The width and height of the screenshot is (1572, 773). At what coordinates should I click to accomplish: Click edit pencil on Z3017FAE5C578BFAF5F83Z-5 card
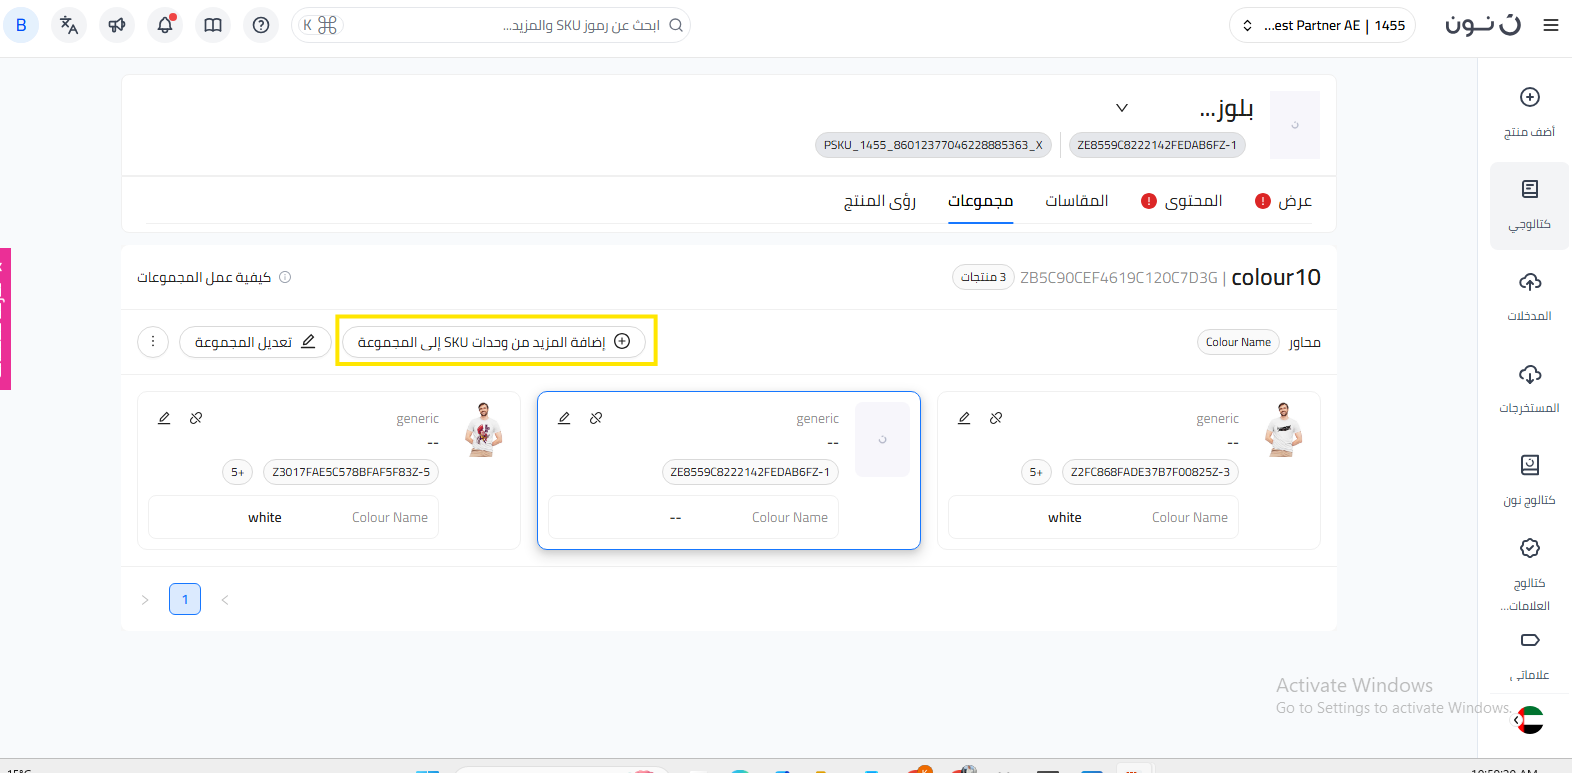(x=164, y=418)
